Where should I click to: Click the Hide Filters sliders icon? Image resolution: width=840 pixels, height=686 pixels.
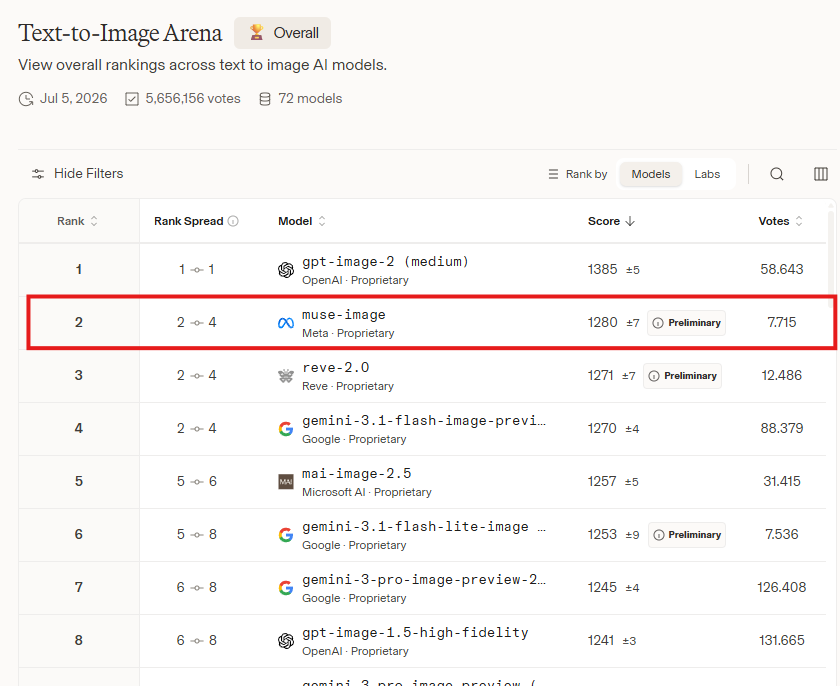point(38,174)
